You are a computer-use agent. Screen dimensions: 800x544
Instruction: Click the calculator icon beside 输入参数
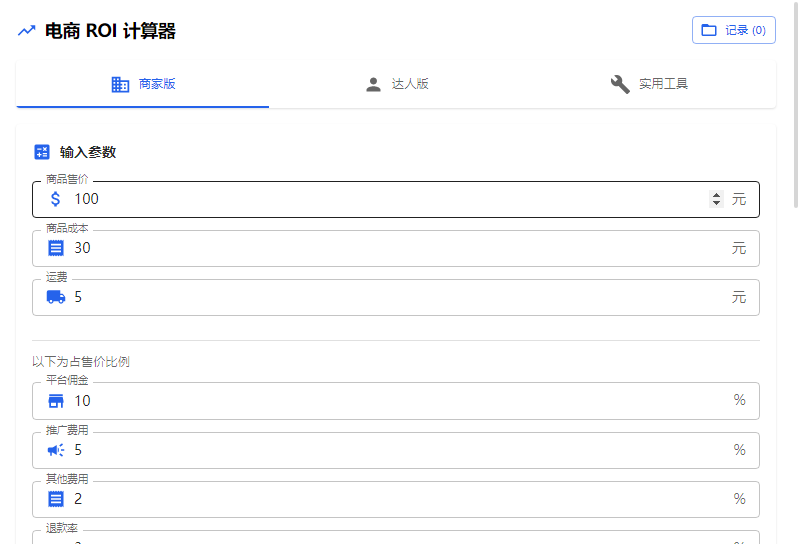pos(42,152)
